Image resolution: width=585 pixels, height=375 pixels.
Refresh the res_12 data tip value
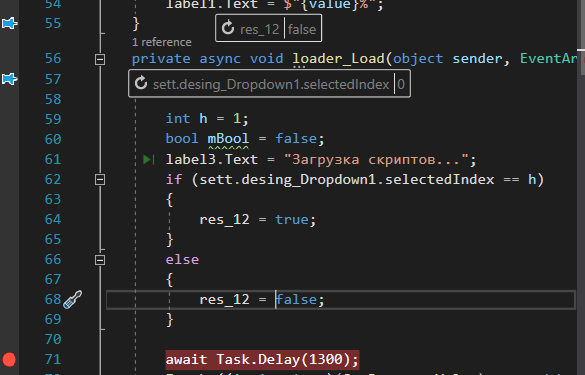point(228,28)
